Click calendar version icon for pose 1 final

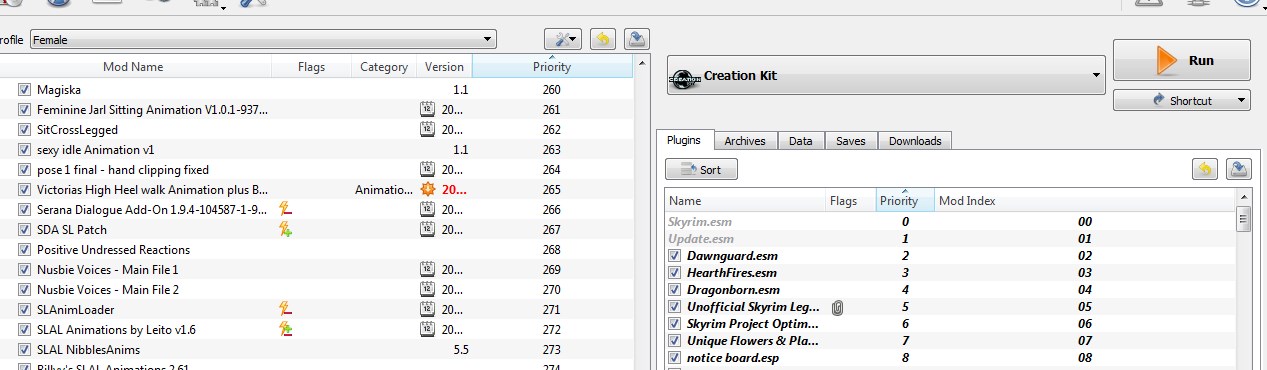tap(427, 170)
